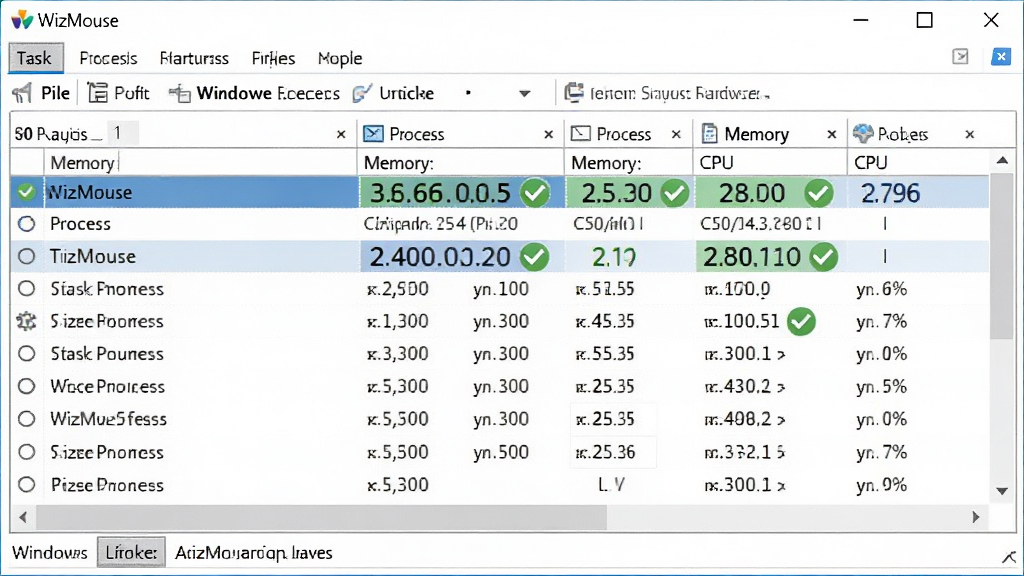1024x576 pixels.
Task: Open the Mople menu
Action: pos(340,59)
